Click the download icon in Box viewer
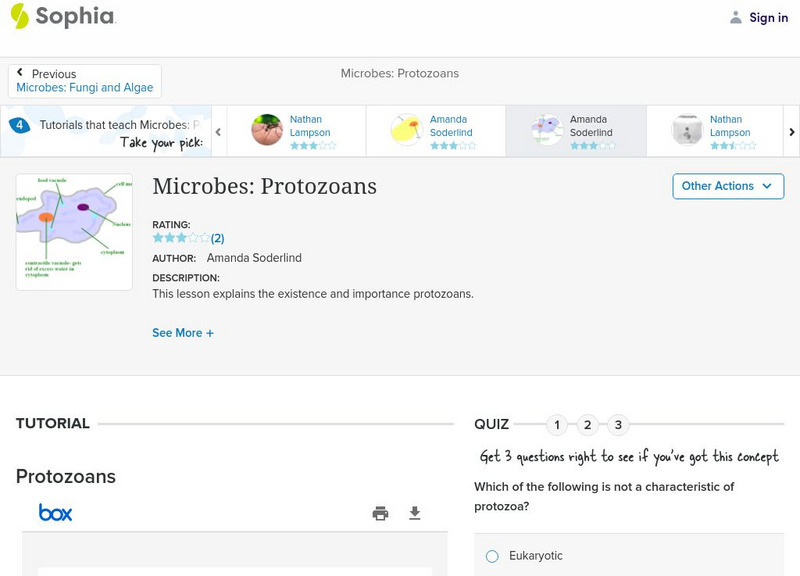The height and width of the screenshot is (576, 800). pyautogui.click(x=415, y=513)
